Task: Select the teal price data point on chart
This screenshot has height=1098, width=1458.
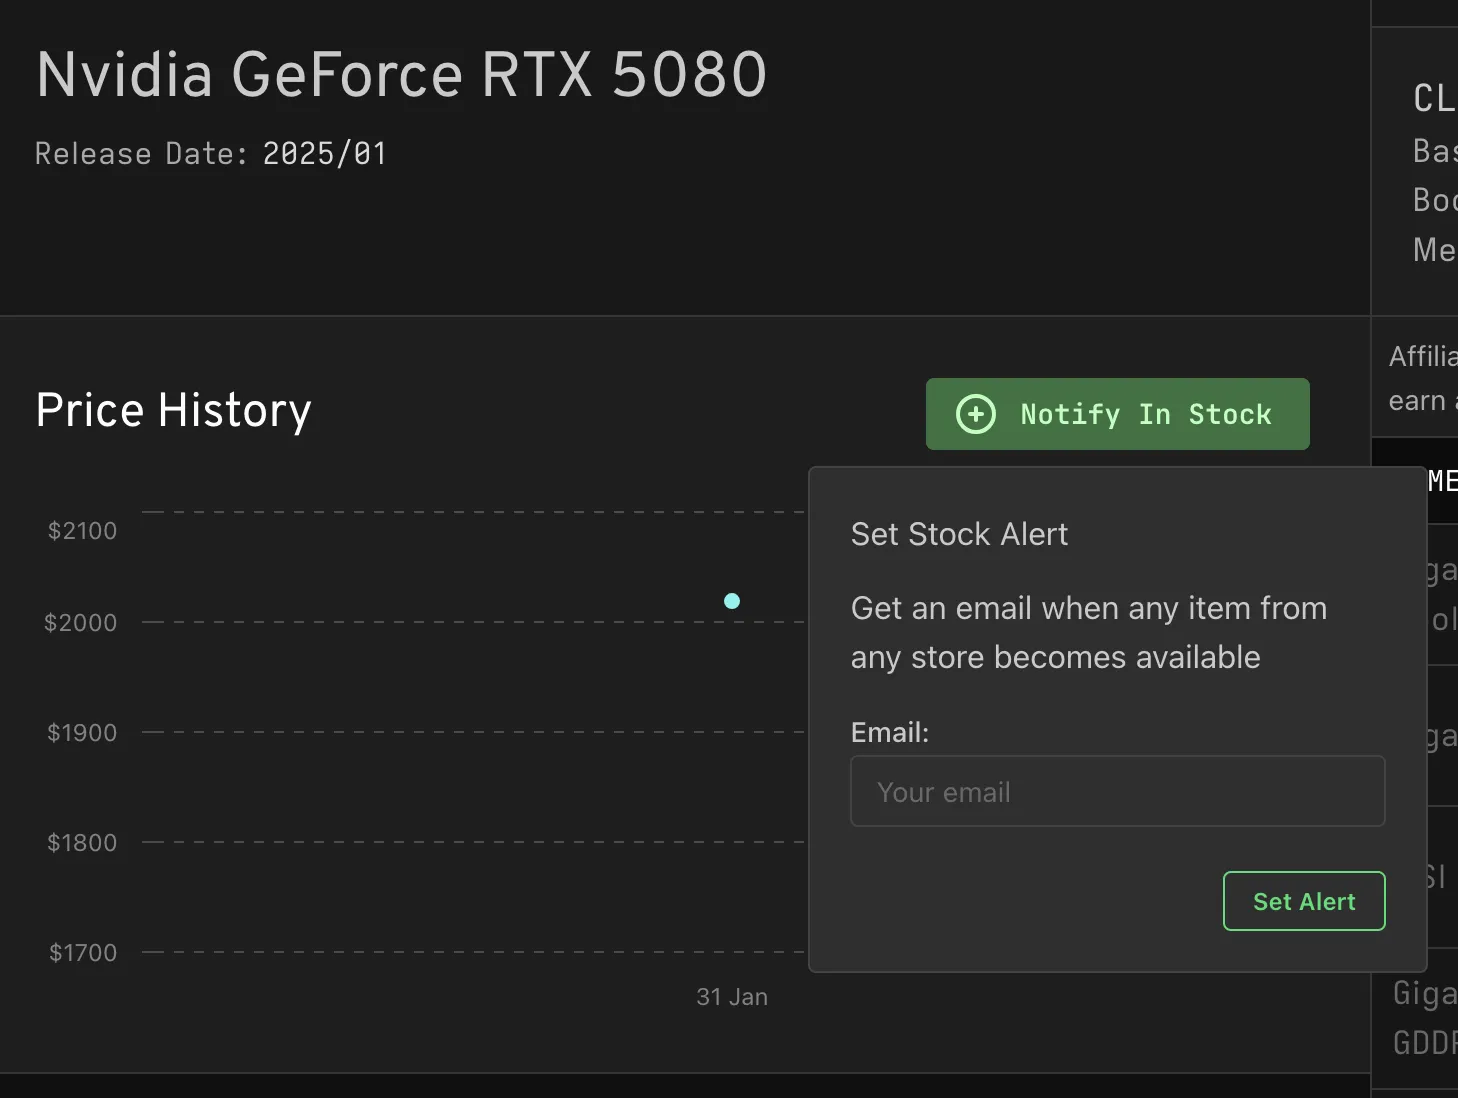Action: [732, 601]
